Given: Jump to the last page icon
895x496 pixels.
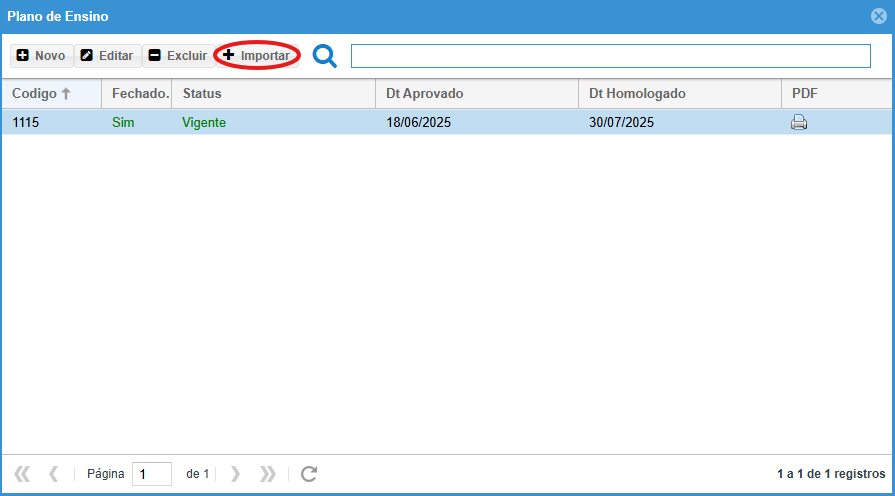Looking at the screenshot, I should click(x=268, y=474).
